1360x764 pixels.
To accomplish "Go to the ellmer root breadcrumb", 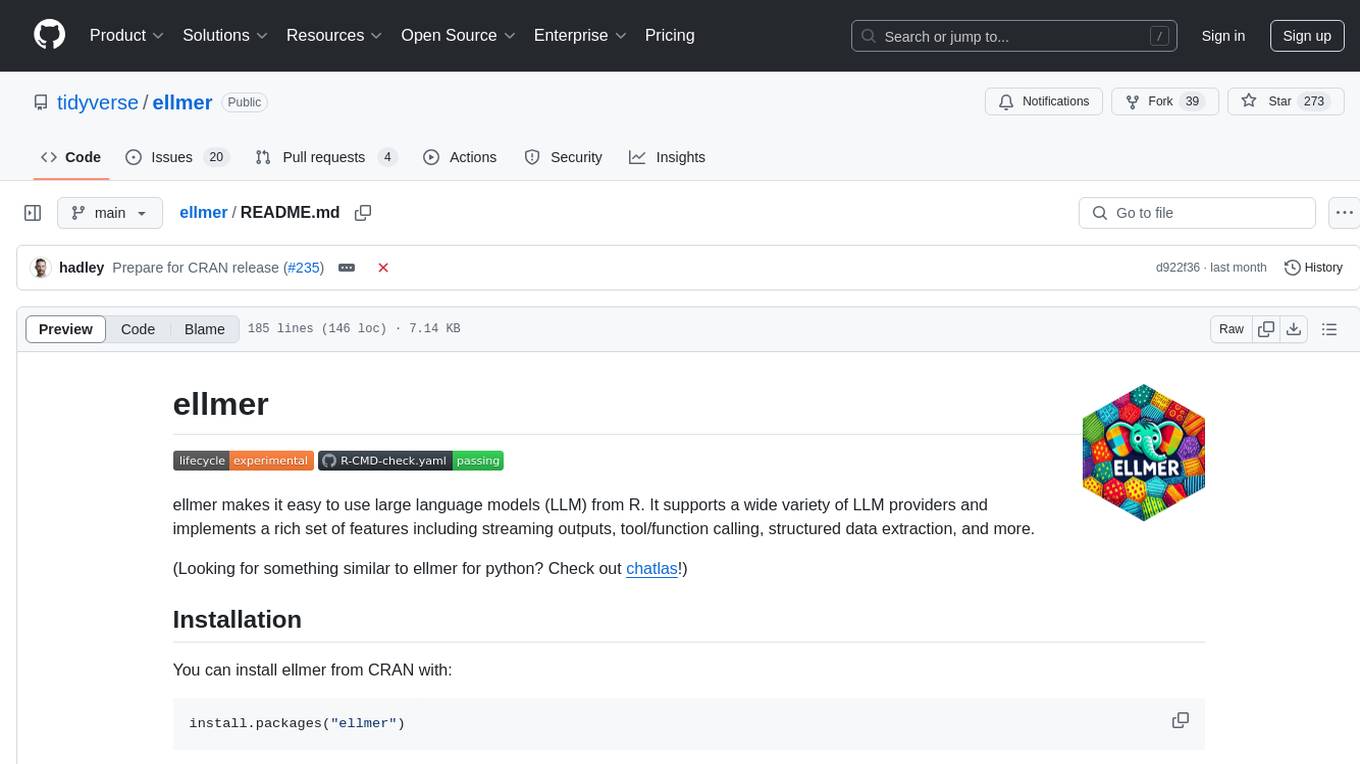I will click(203, 212).
